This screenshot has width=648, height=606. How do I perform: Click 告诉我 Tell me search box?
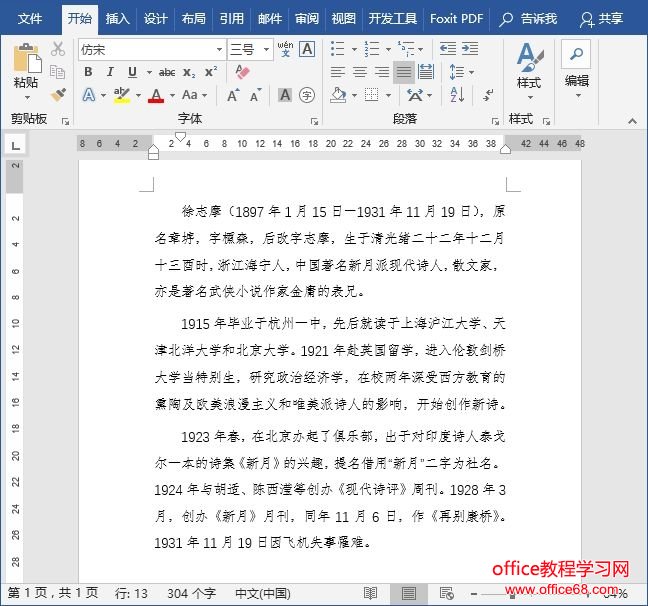(528, 19)
